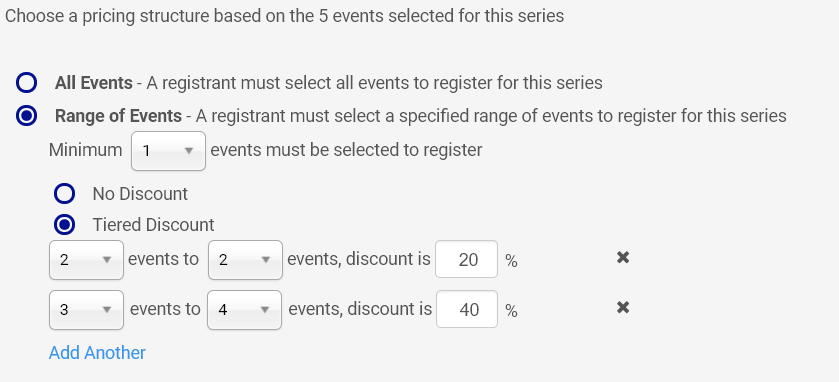This screenshot has height=382, width=839.
Task: Select the All Events radio button
Action: tap(26, 83)
